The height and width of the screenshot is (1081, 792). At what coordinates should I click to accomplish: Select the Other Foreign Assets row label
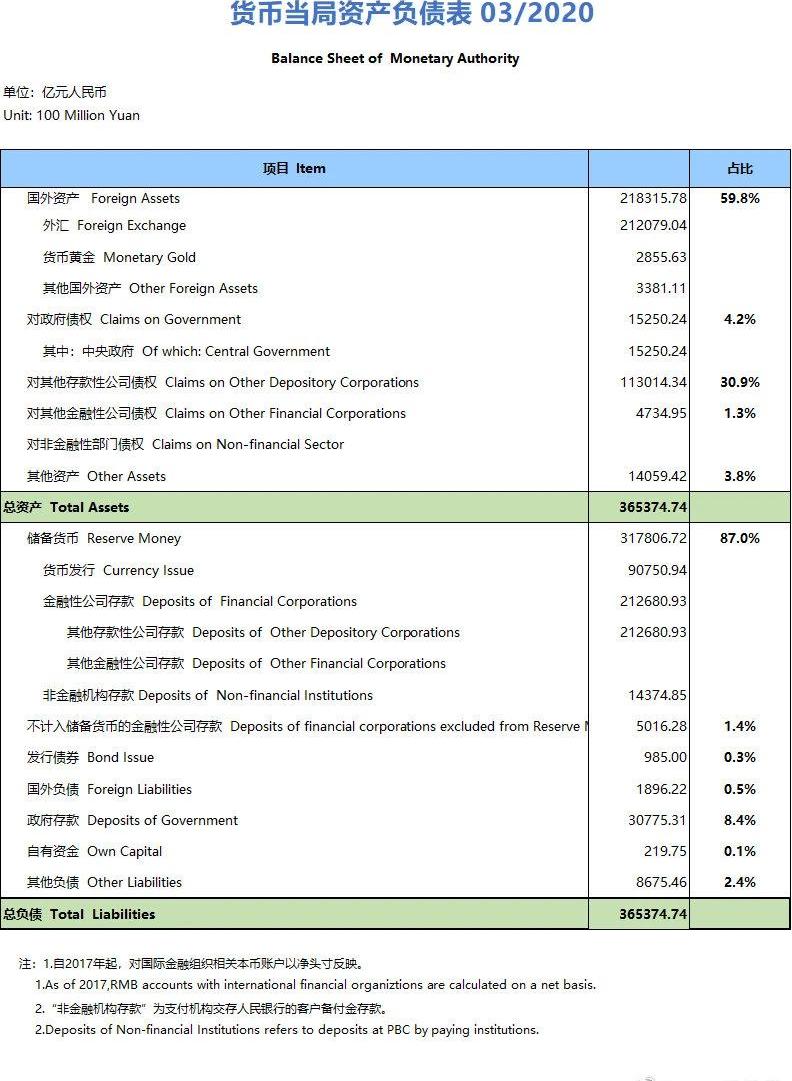click(x=150, y=288)
